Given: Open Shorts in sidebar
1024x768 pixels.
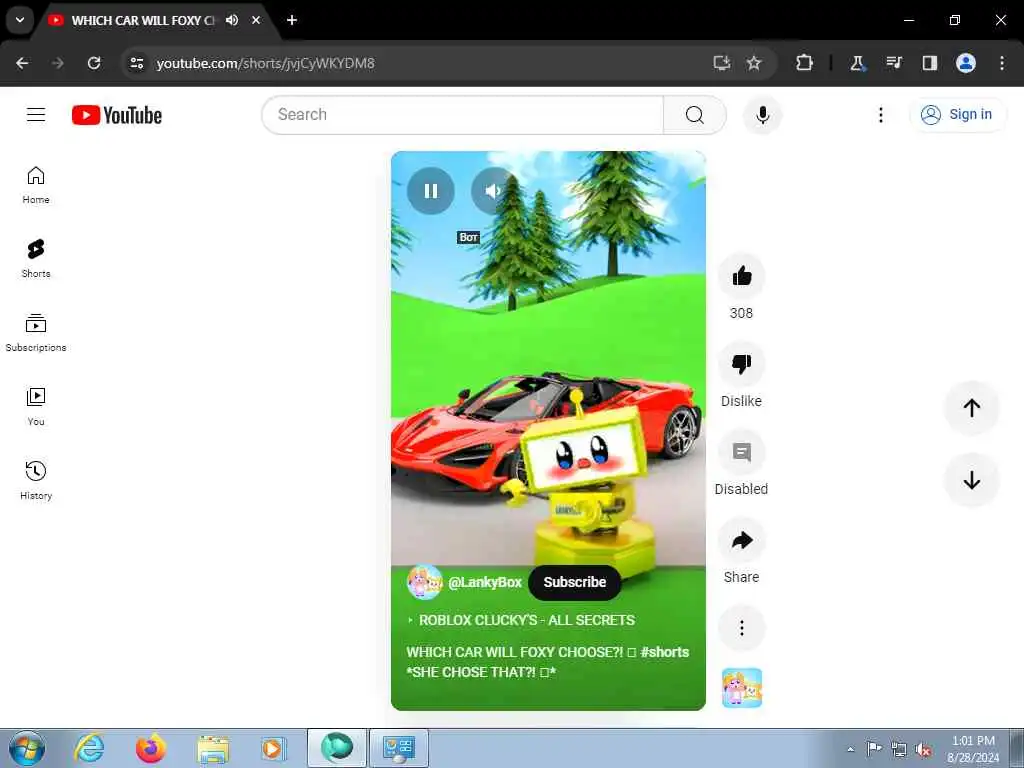Looking at the screenshot, I should point(36,259).
